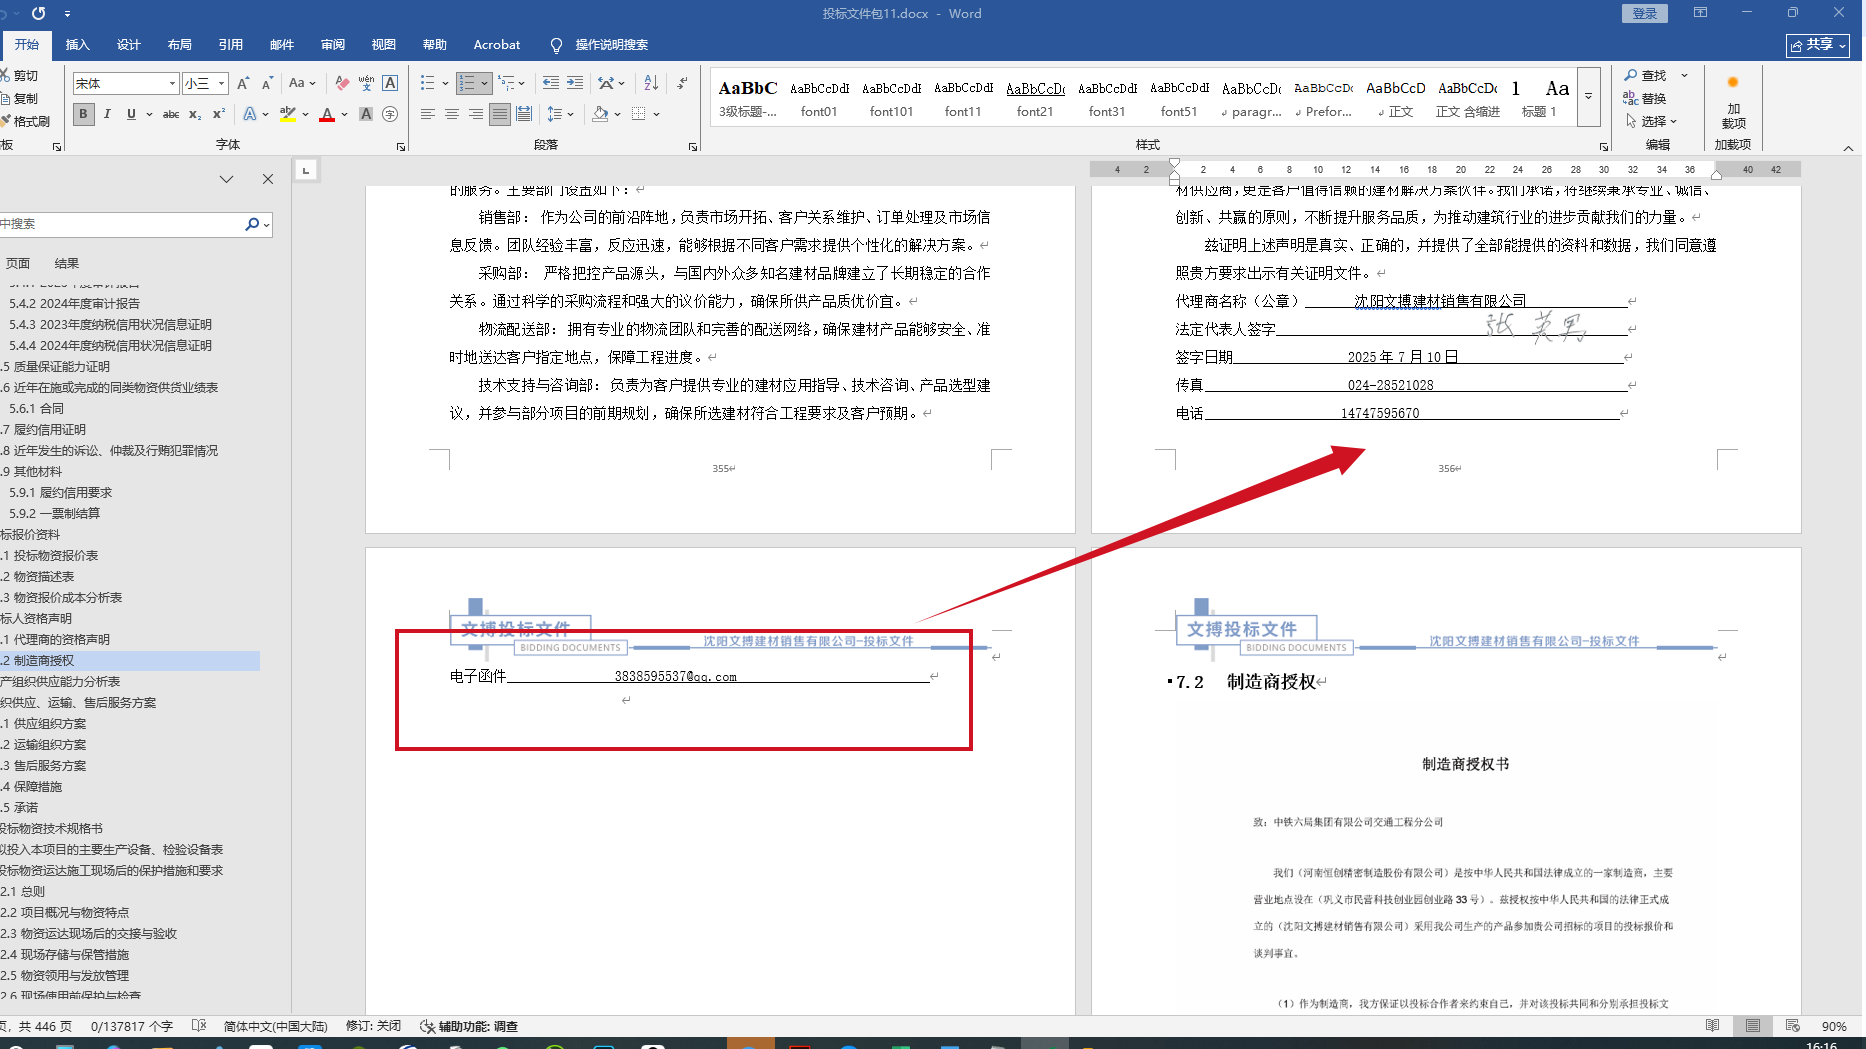Toggle underline formatting
The image size is (1866, 1049).
[131, 114]
